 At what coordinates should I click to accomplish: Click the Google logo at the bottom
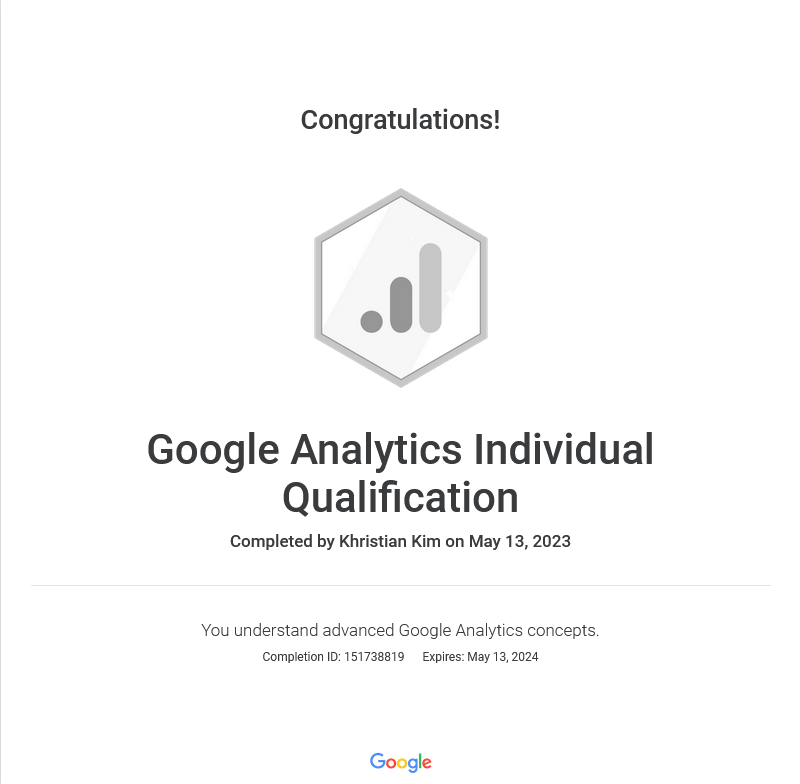pyautogui.click(x=401, y=762)
